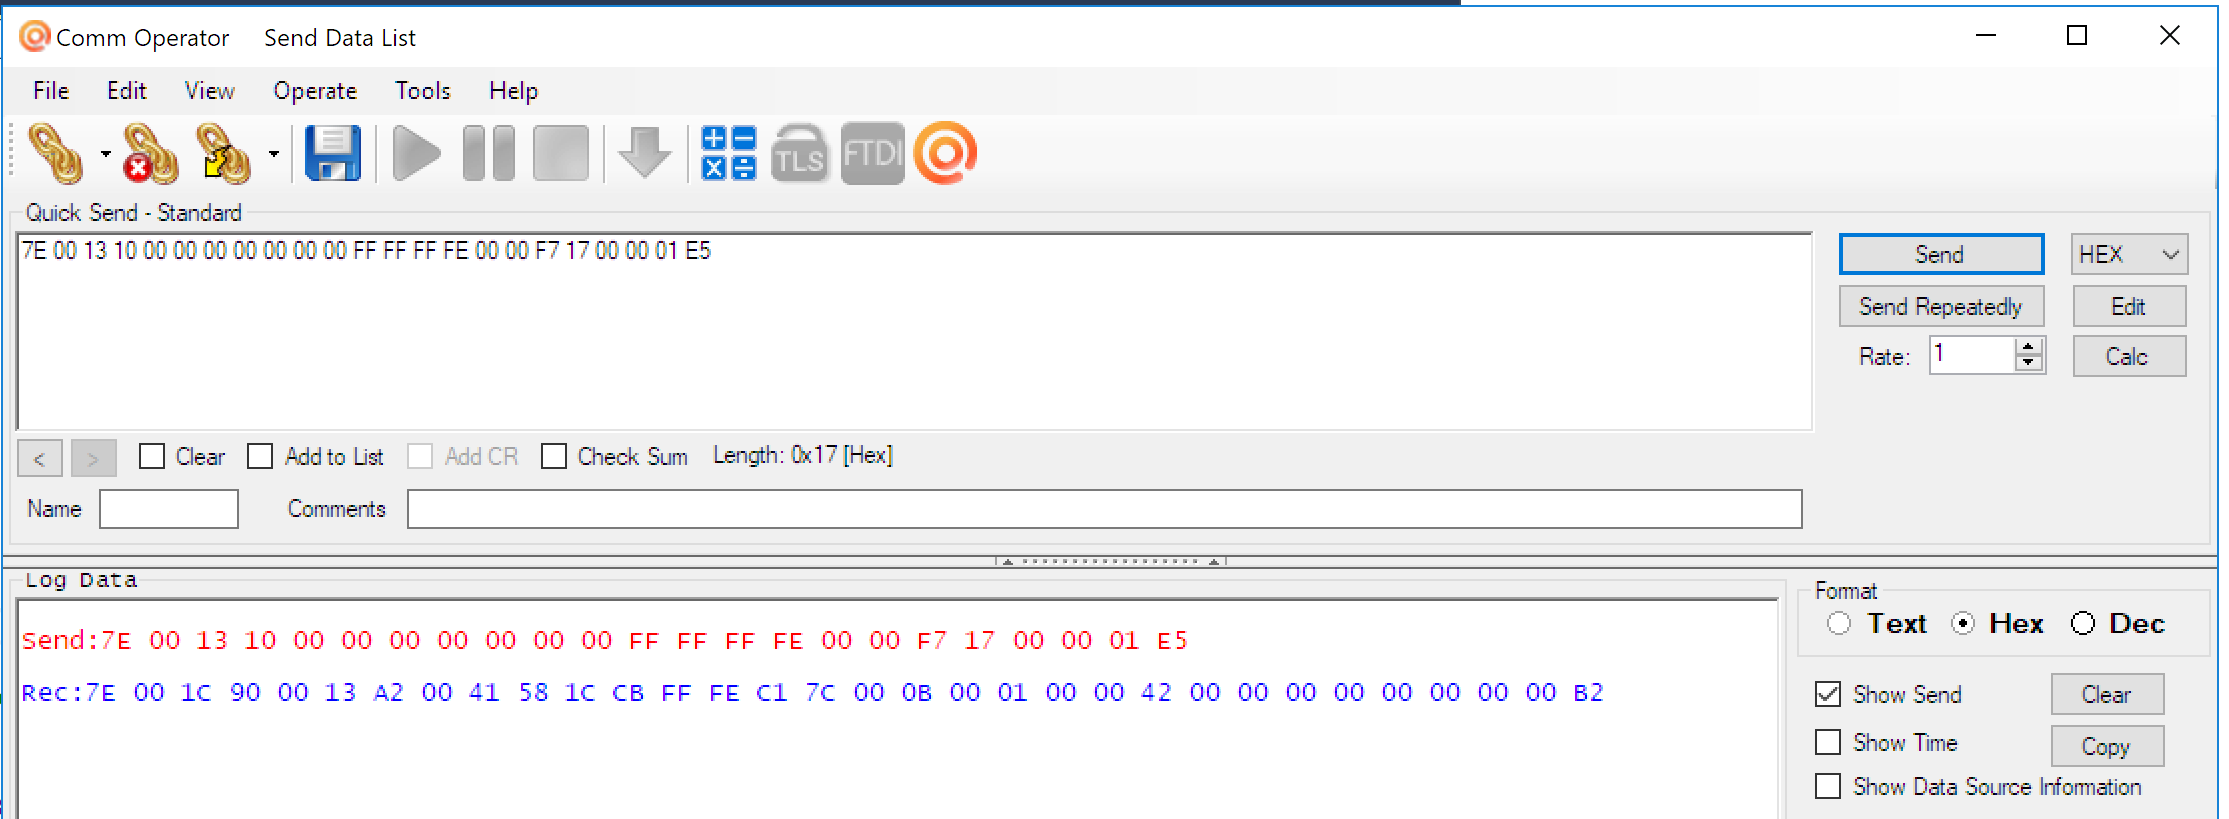
Task: Click the pause button in the toolbar
Action: click(489, 154)
